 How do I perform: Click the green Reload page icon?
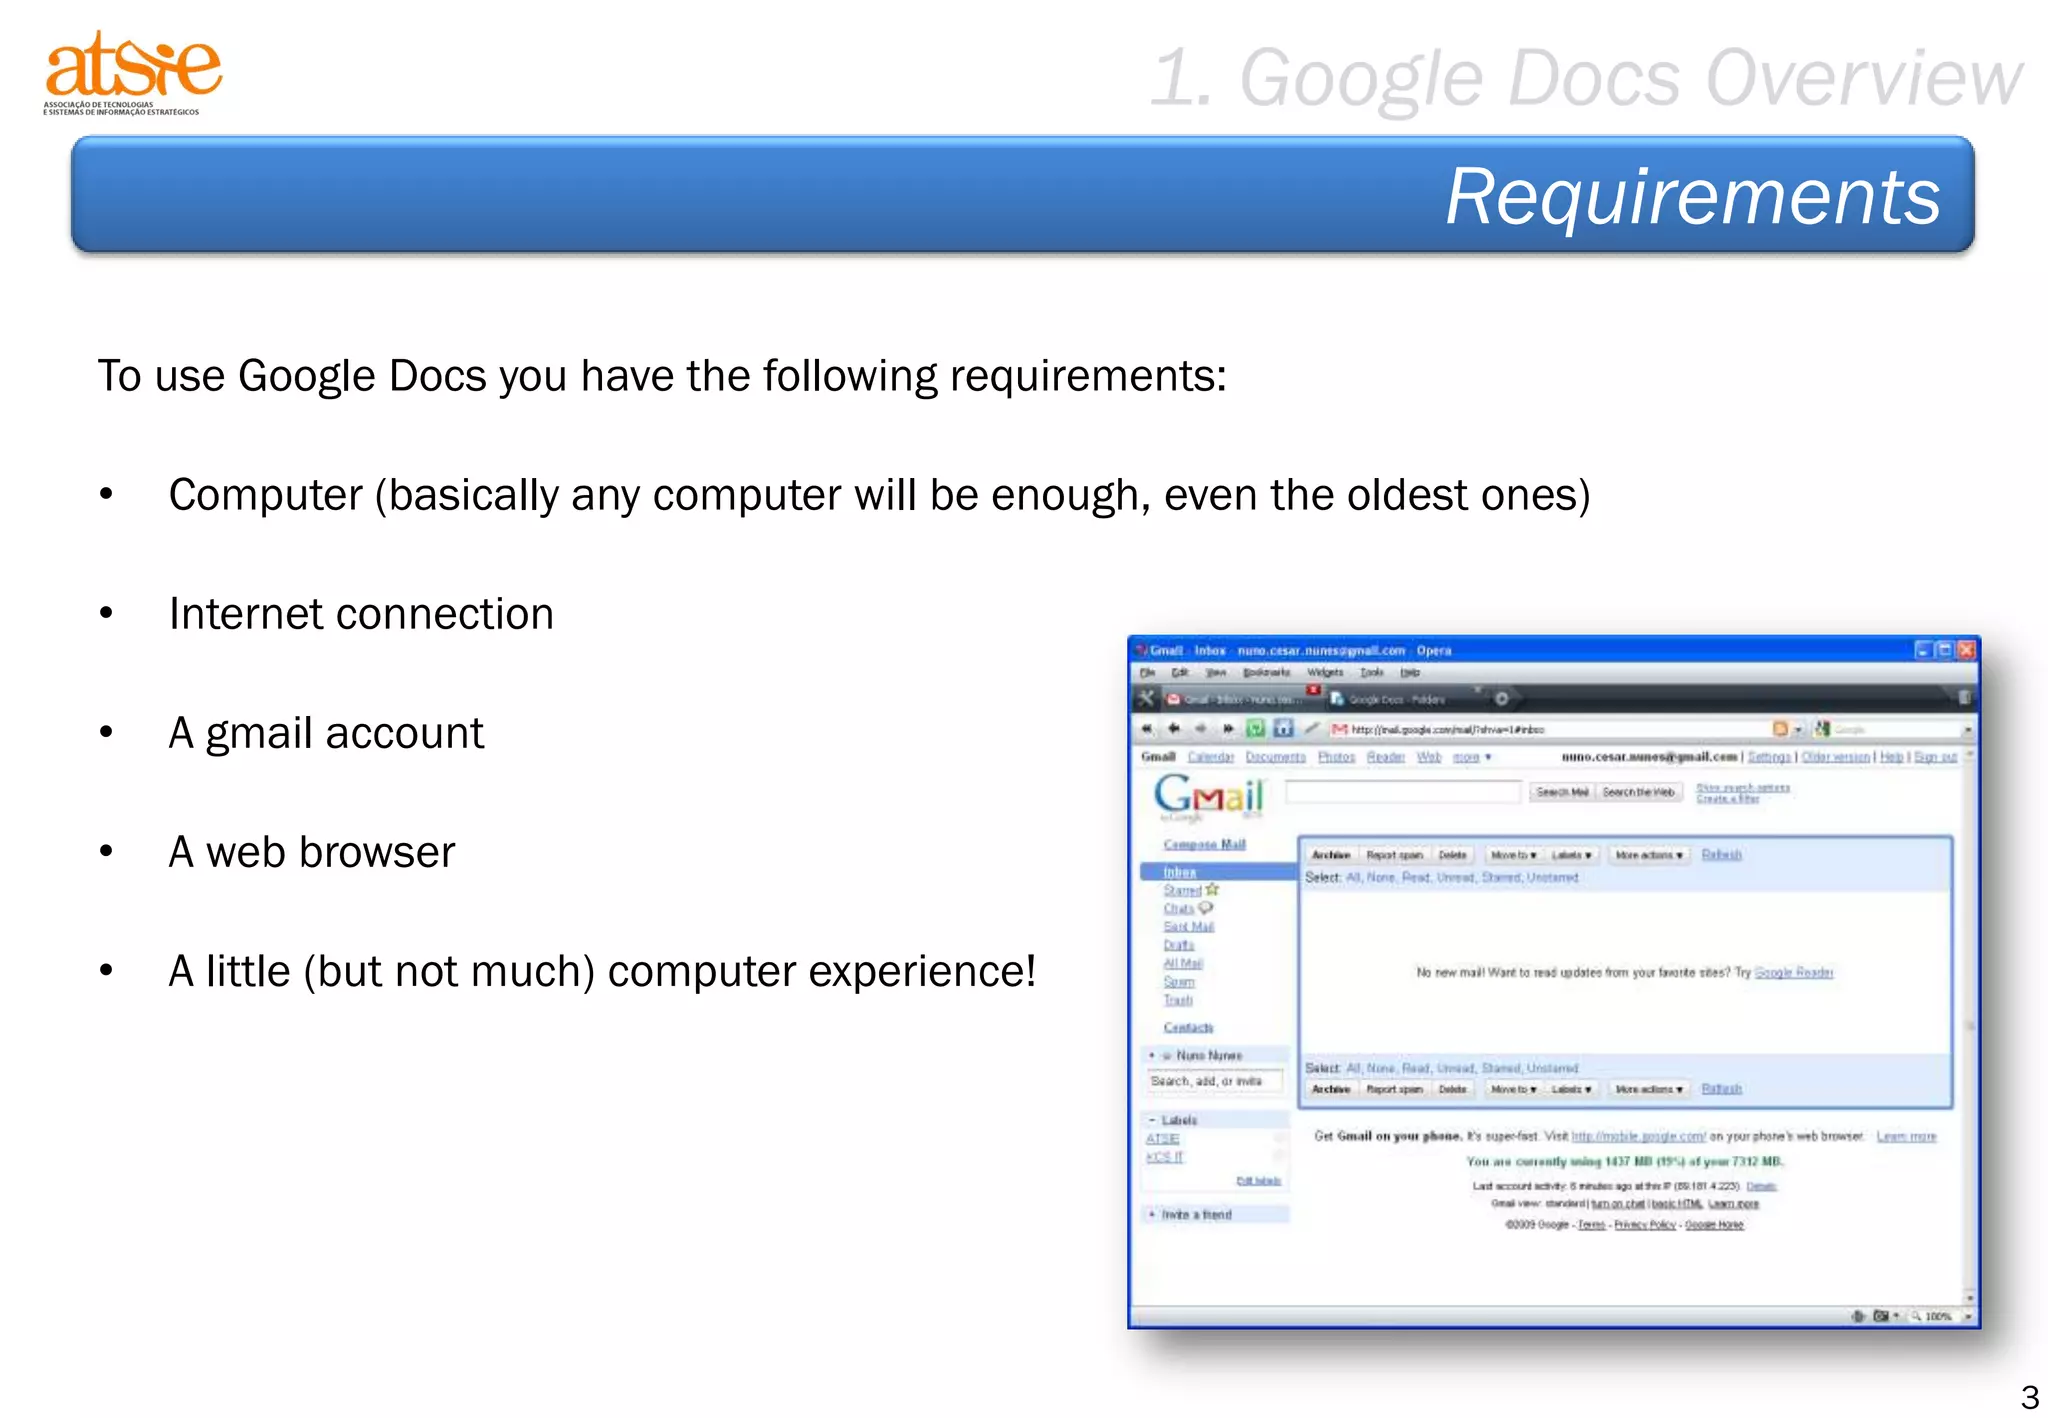pyautogui.click(x=1256, y=729)
